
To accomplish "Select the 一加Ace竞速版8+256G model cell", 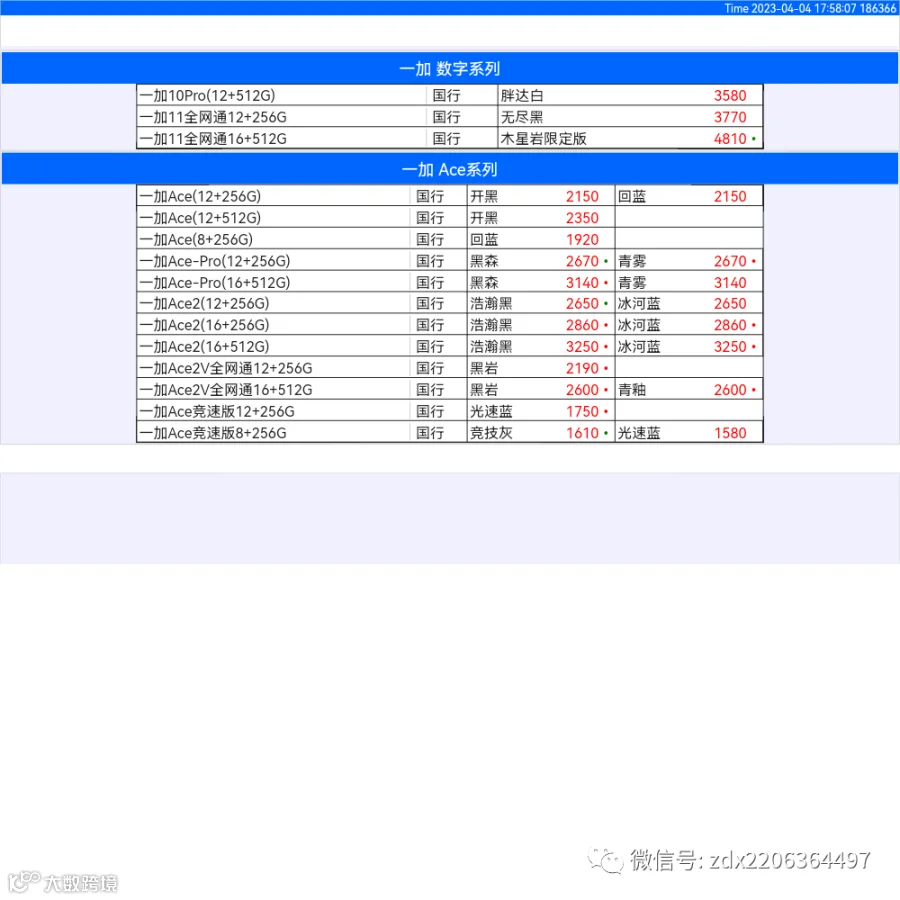I will click(x=273, y=433).
